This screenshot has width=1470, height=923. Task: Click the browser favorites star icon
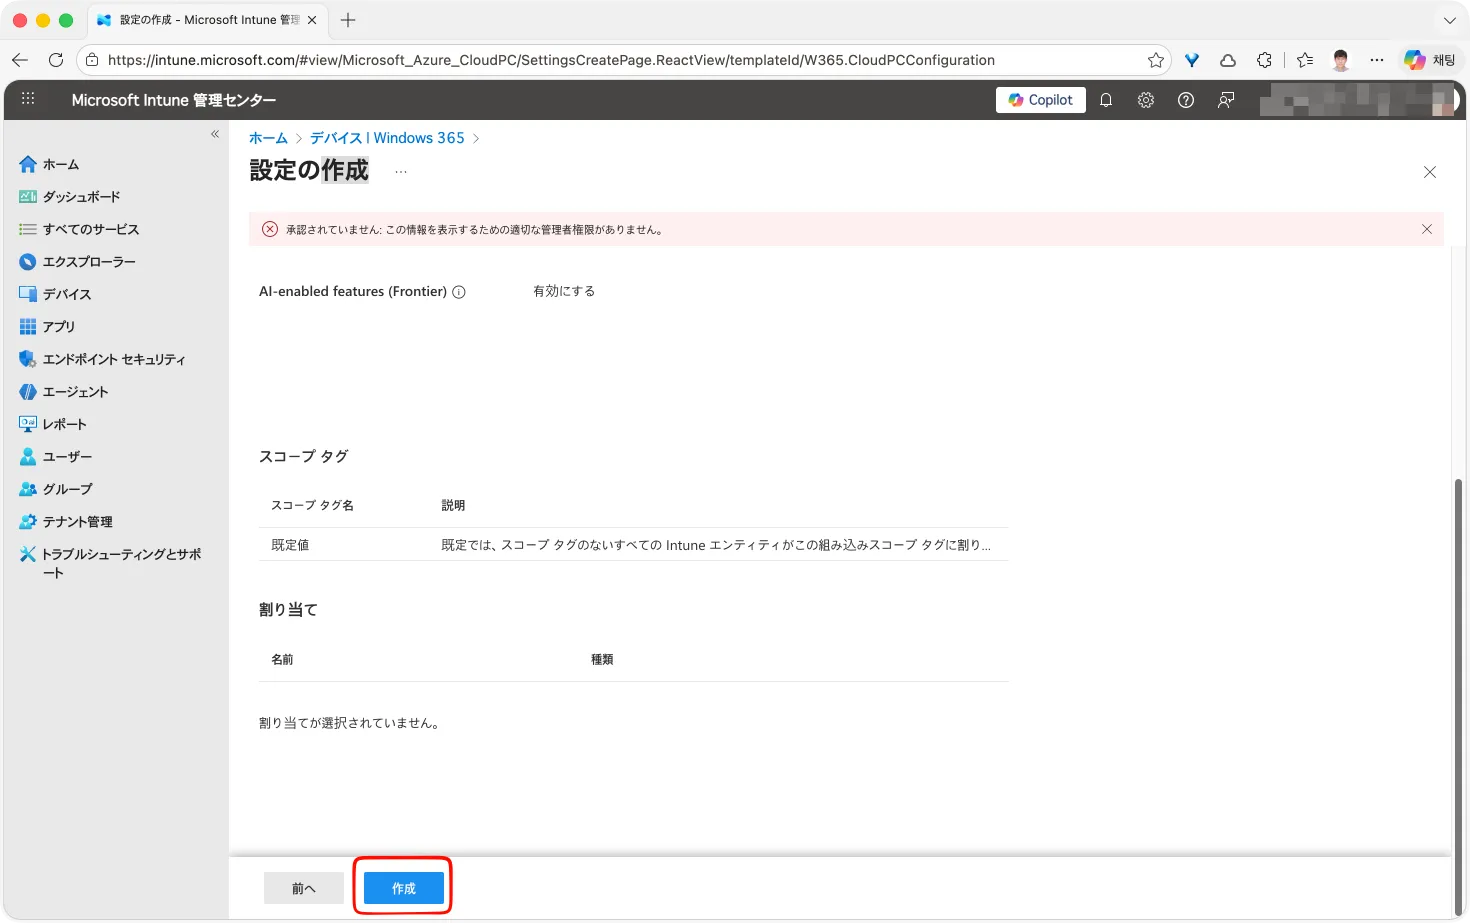coord(1156,60)
